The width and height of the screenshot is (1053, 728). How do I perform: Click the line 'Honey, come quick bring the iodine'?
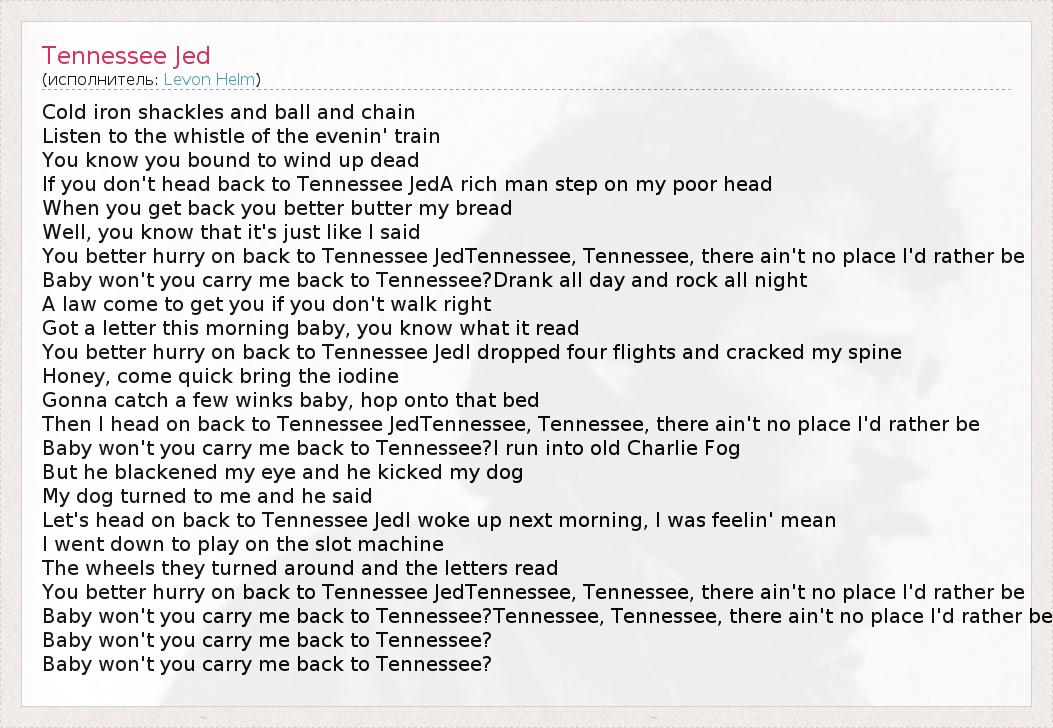pos(220,376)
